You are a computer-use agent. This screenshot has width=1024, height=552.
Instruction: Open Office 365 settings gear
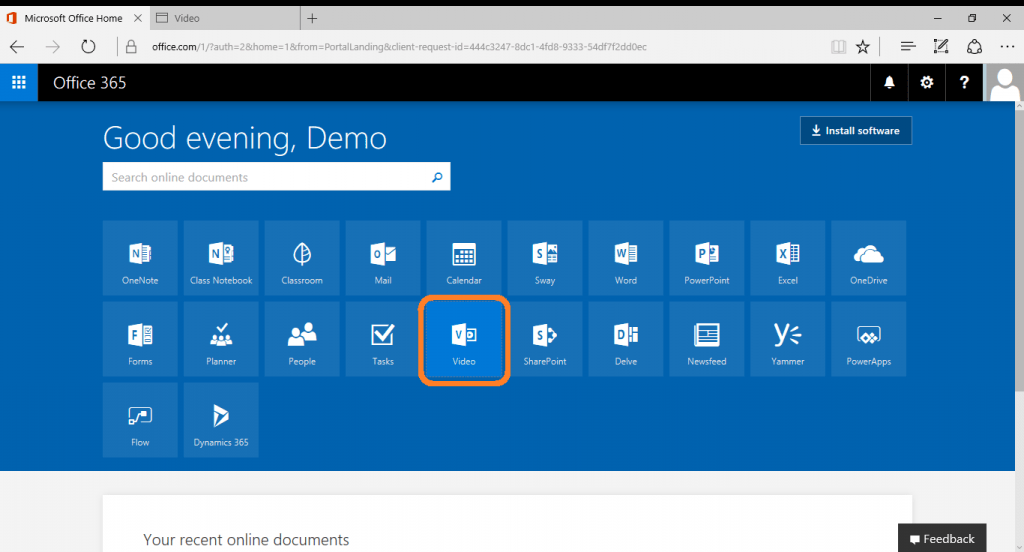click(x=927, y=82)
